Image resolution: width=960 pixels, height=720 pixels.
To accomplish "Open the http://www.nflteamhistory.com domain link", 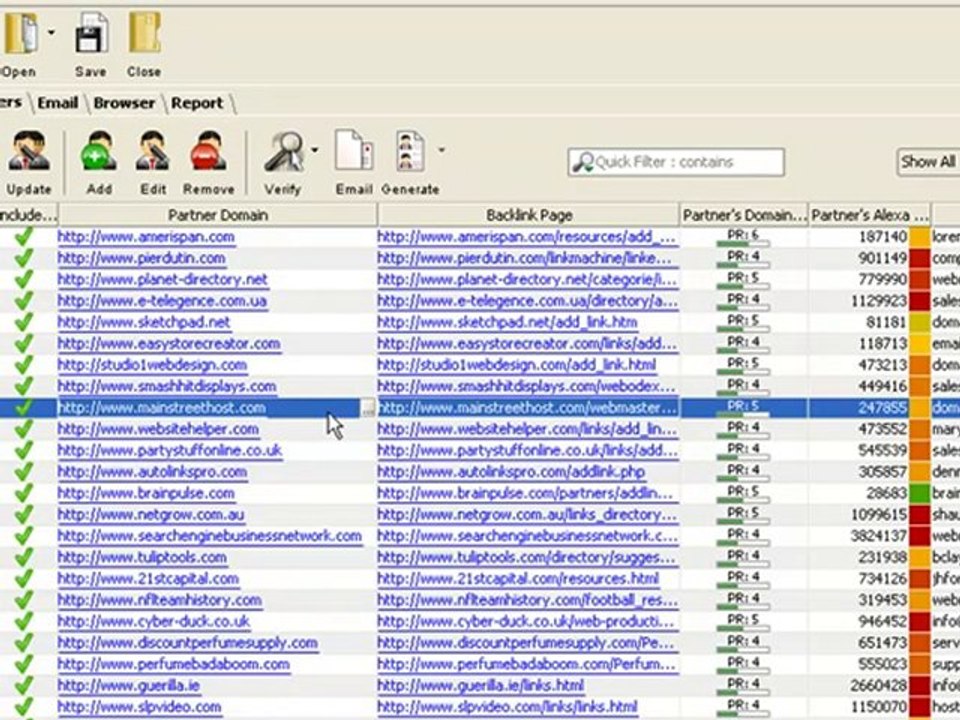I will [x=160, y=601].
